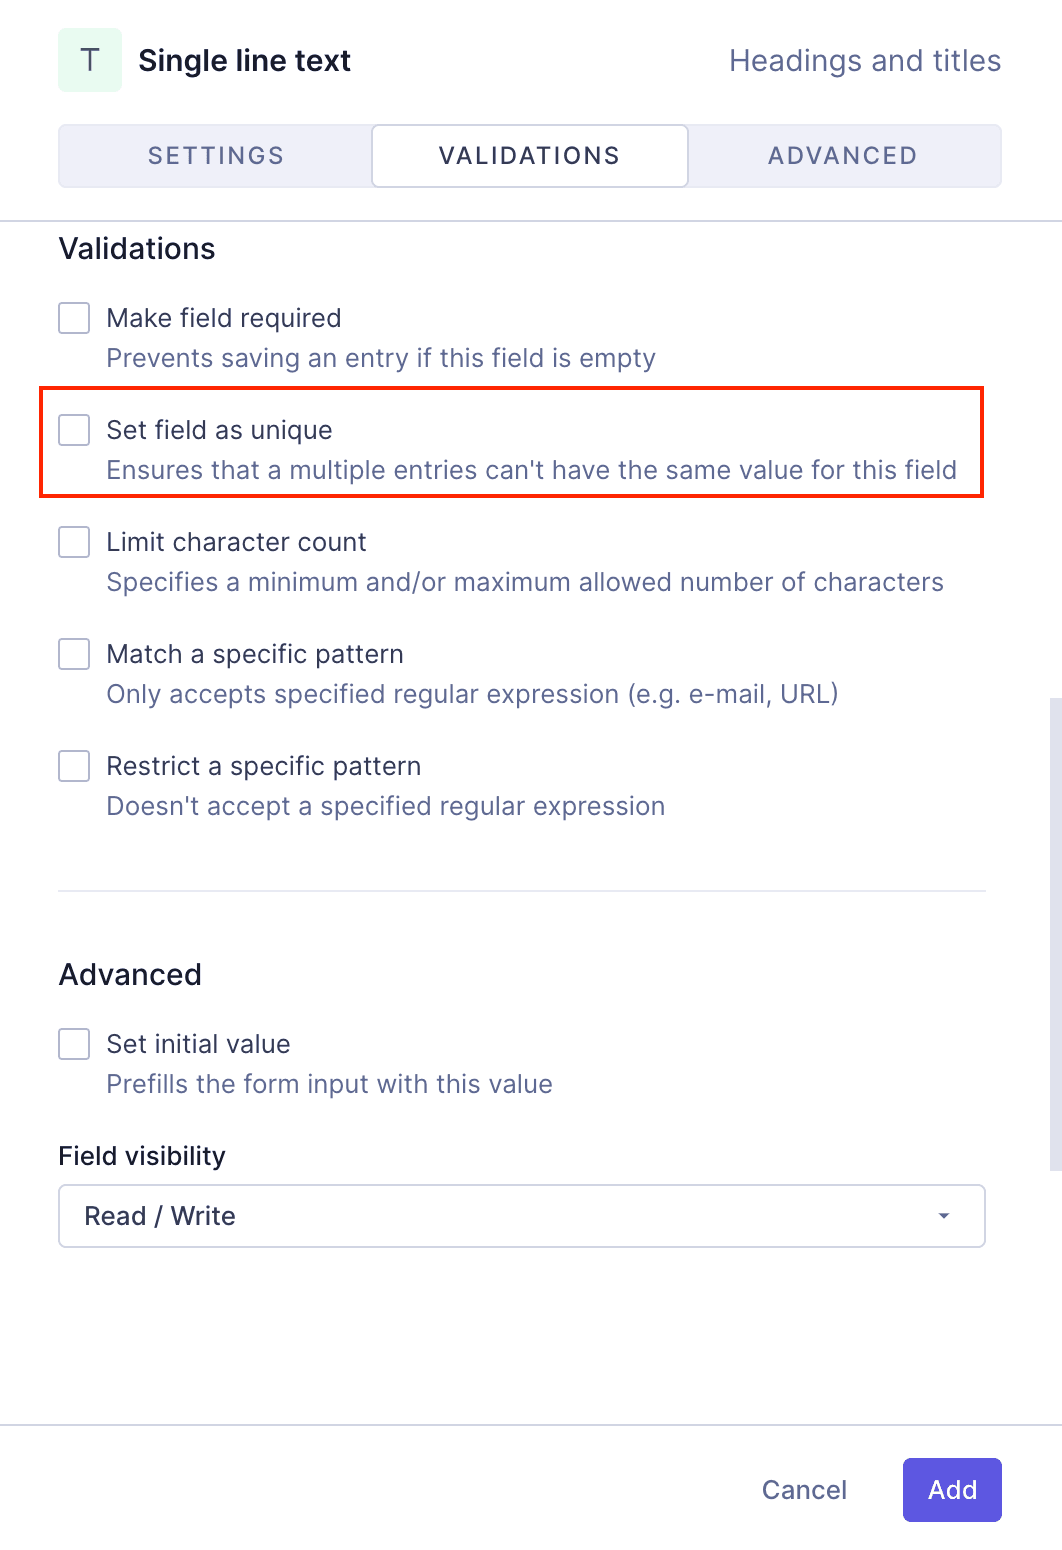Check Match a specific pattern

pos(74,654)
